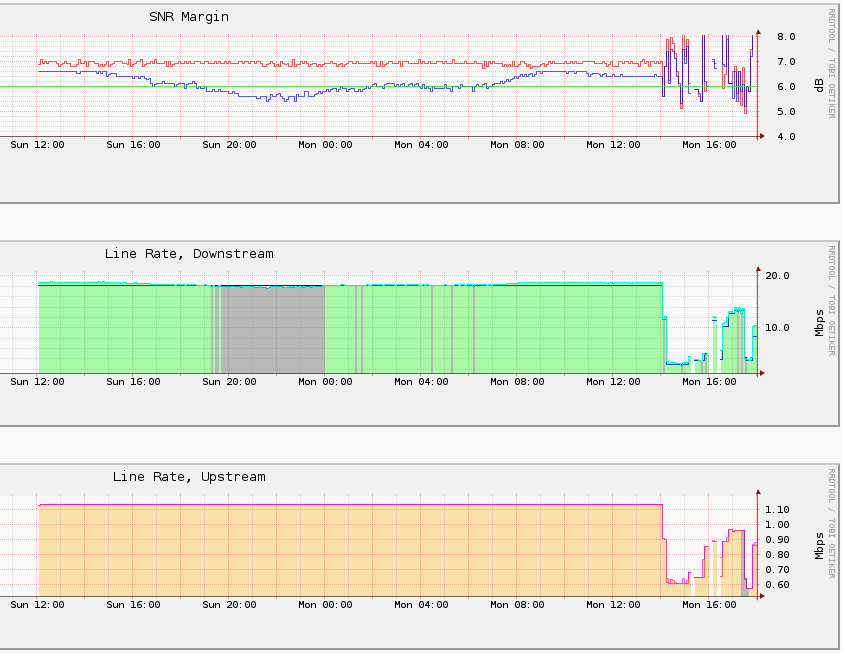Click "Sun 16:00" under Upstream graph
The height and width of the screenshot is (653, 843).
point(133,605)
